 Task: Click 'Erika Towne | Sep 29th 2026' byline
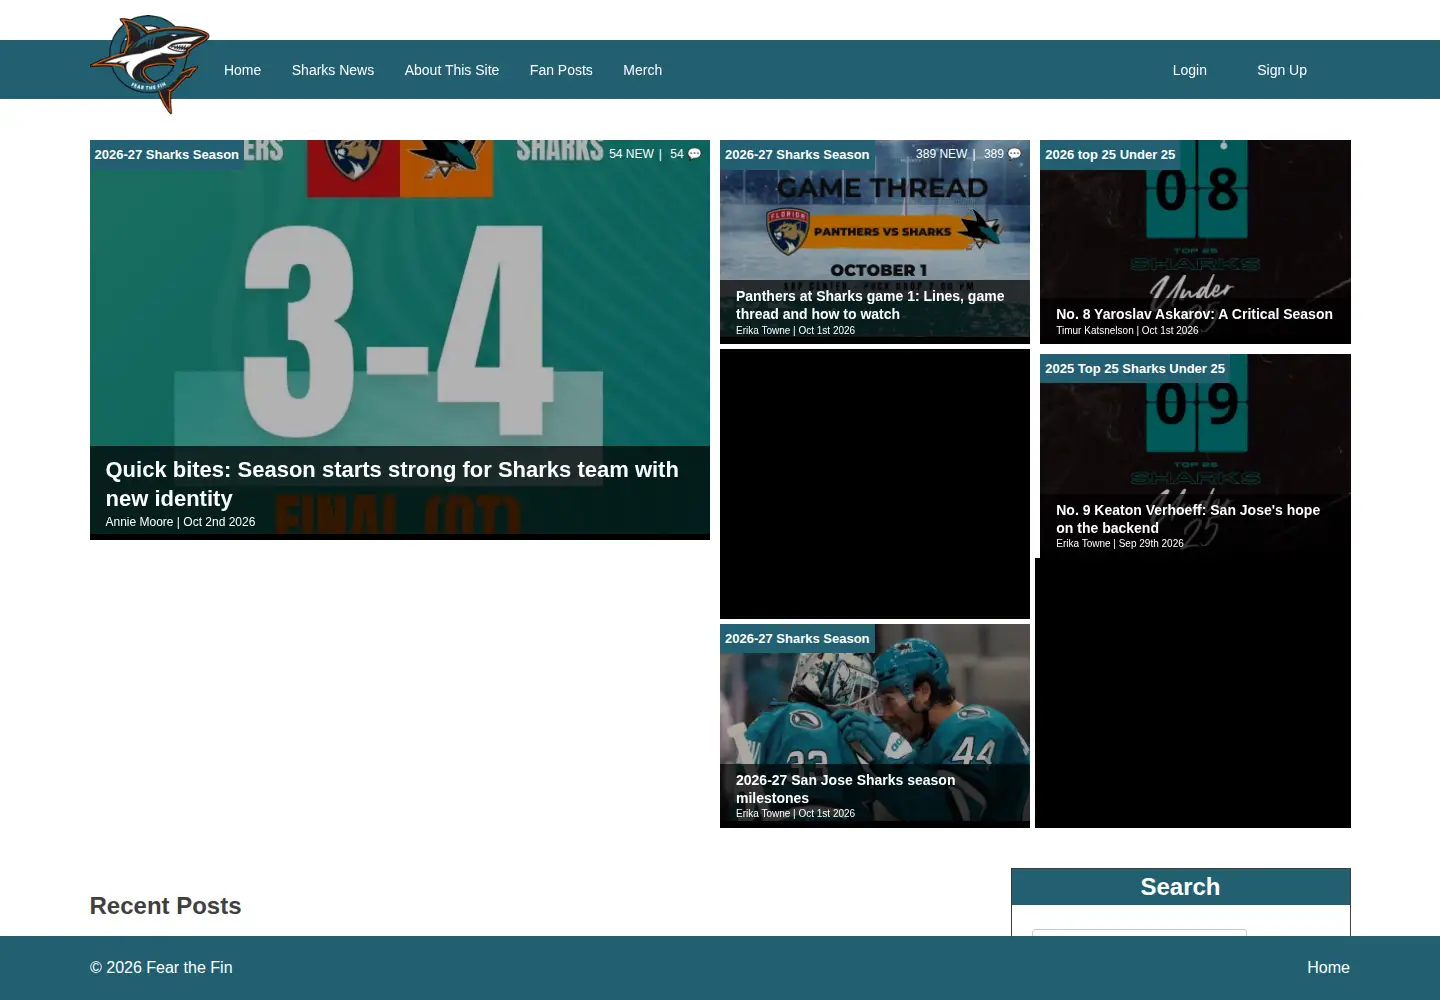click(x=1120, y=544)
